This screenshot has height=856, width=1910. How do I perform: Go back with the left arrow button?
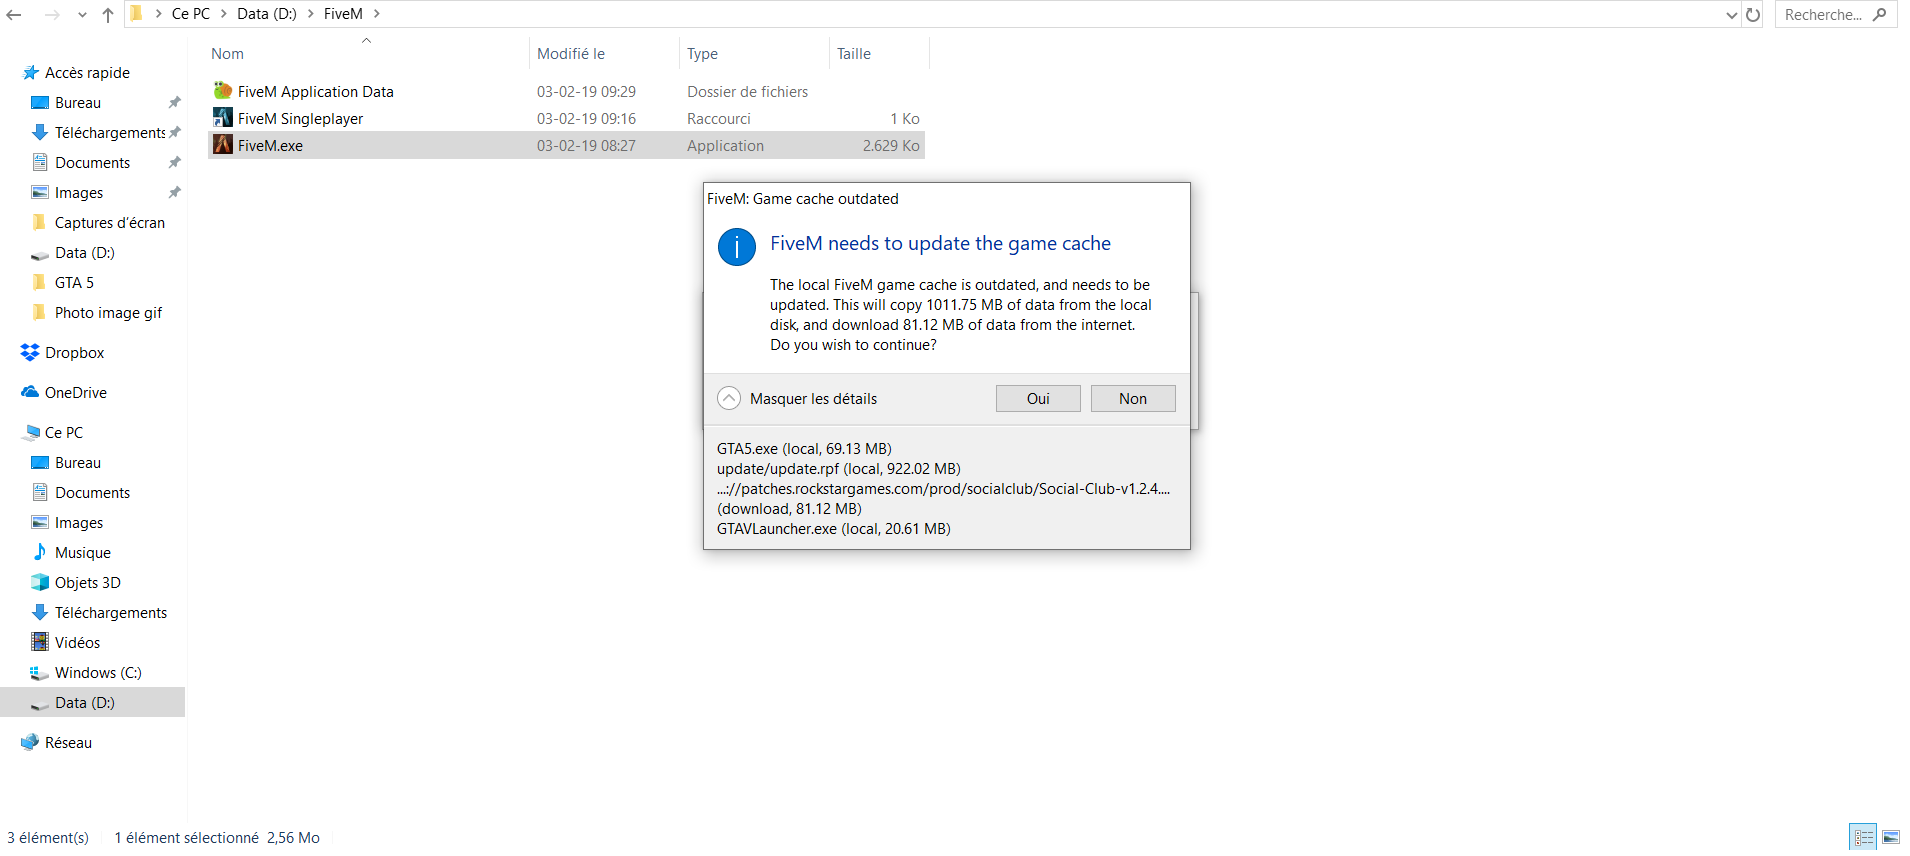click(14, 15)
